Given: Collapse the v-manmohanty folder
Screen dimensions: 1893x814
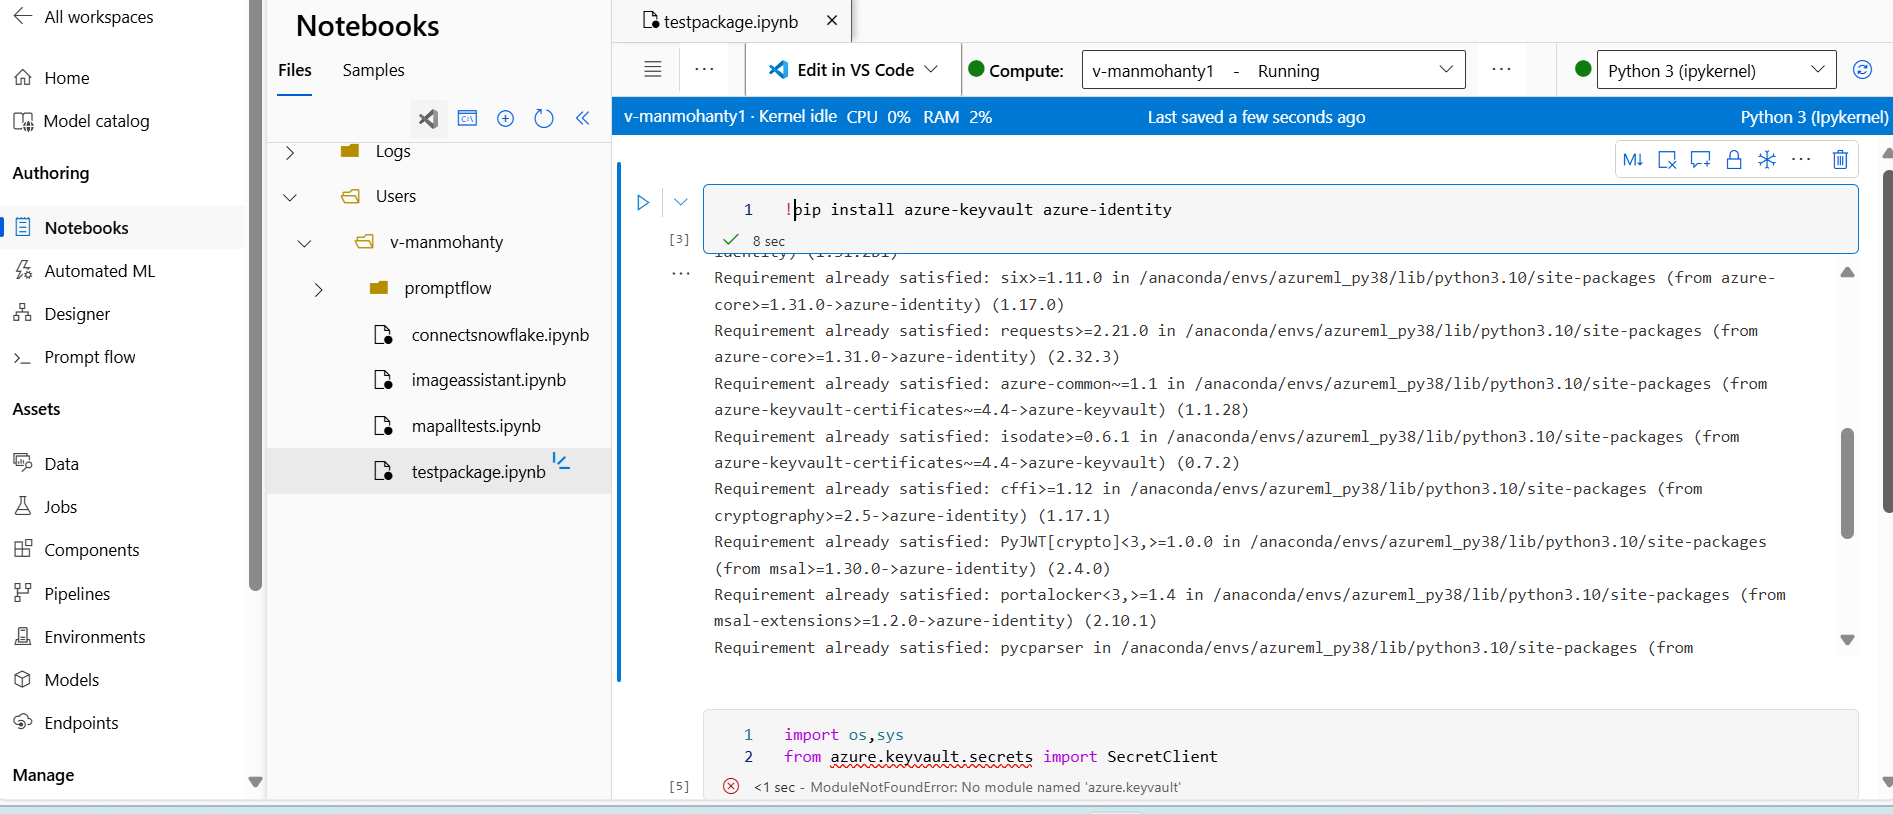Looking at the screenshot, I should point(304,243).
